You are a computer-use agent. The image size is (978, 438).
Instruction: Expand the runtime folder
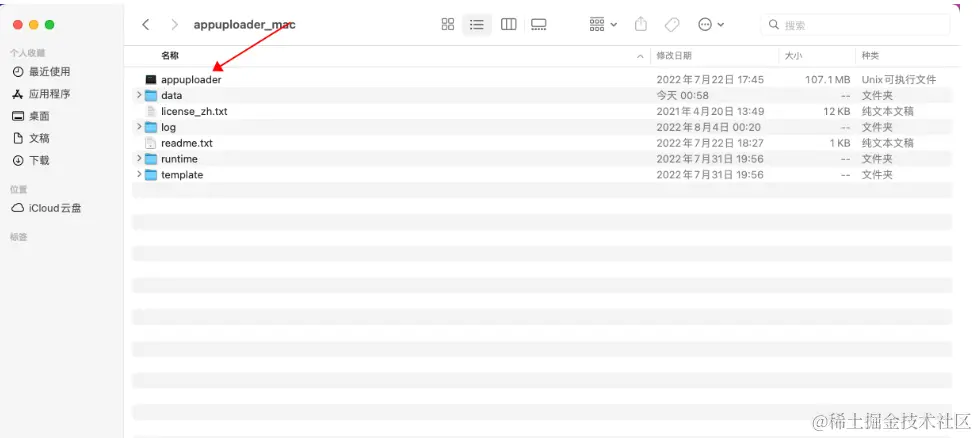(x=139, y=159)
